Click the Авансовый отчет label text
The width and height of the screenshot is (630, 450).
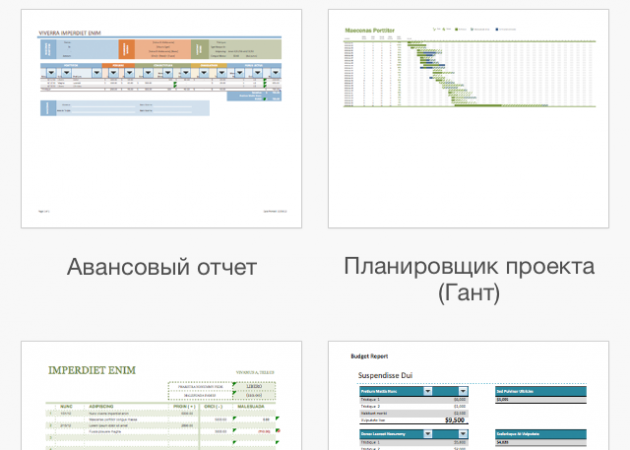click(161, 267)
